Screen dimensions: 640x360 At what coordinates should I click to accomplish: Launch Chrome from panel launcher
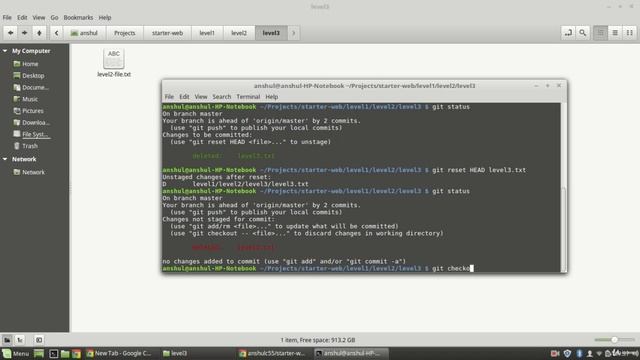pos(76,353)
